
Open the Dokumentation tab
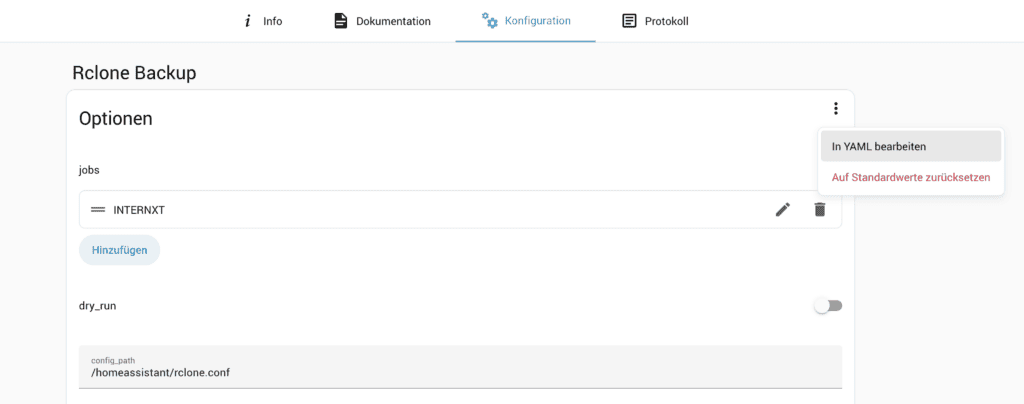tap(393, 21)
